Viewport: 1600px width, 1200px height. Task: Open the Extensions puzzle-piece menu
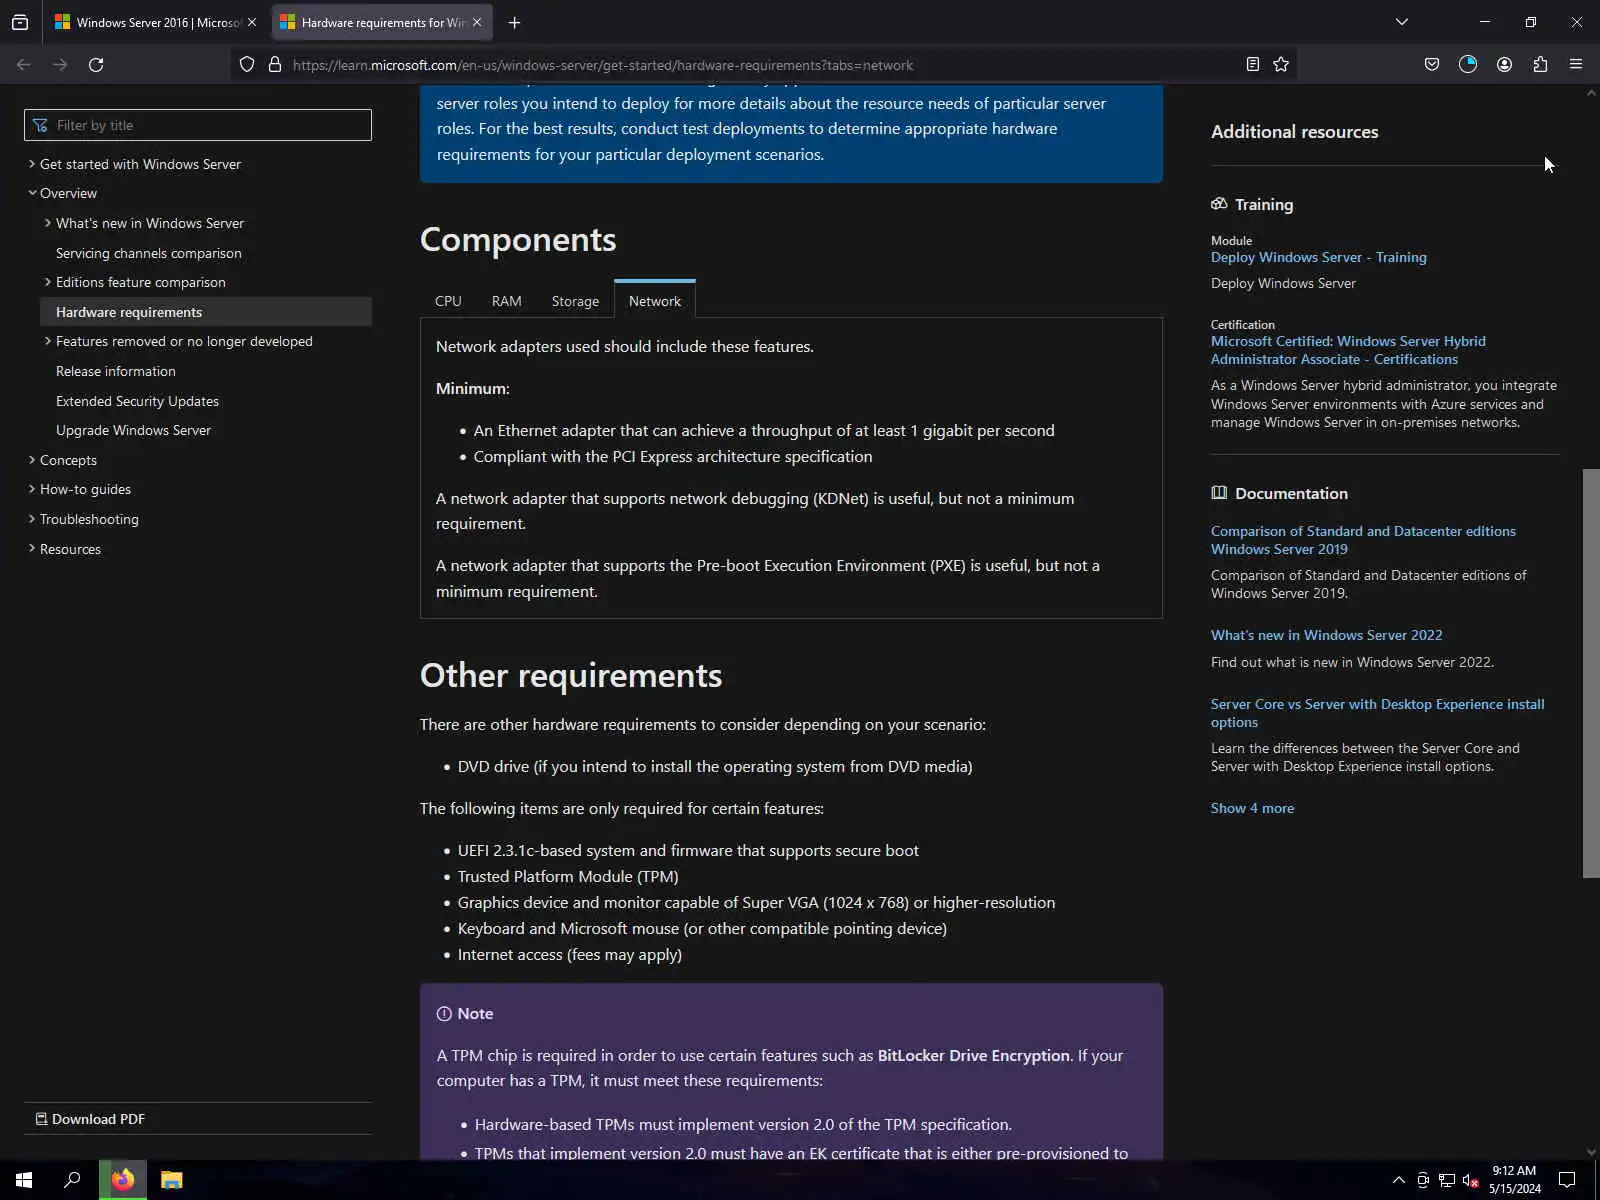(1540, 65)
